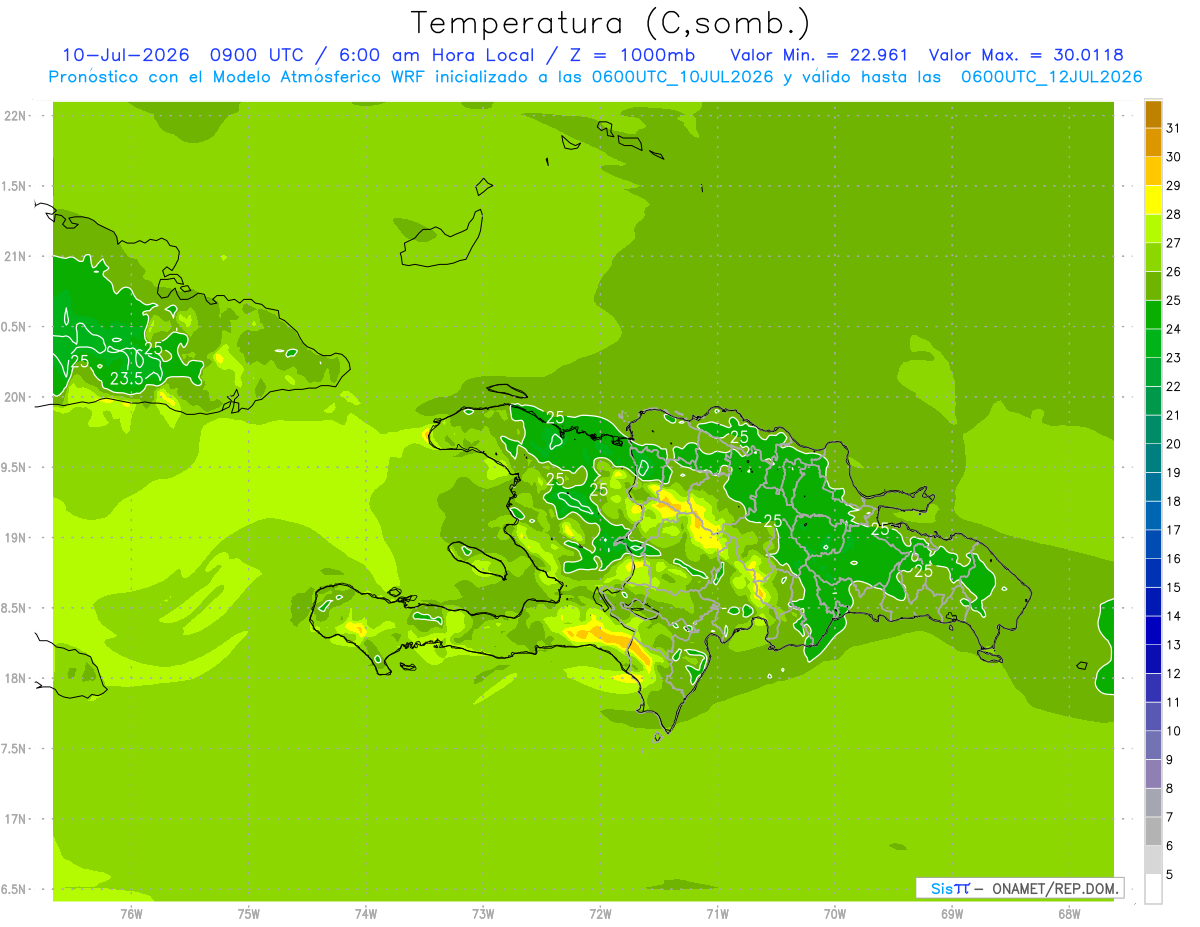Click the yellow color swatch labeled 28
The height and width of the screenshot is (927, 1200).
coord(1153,199)
